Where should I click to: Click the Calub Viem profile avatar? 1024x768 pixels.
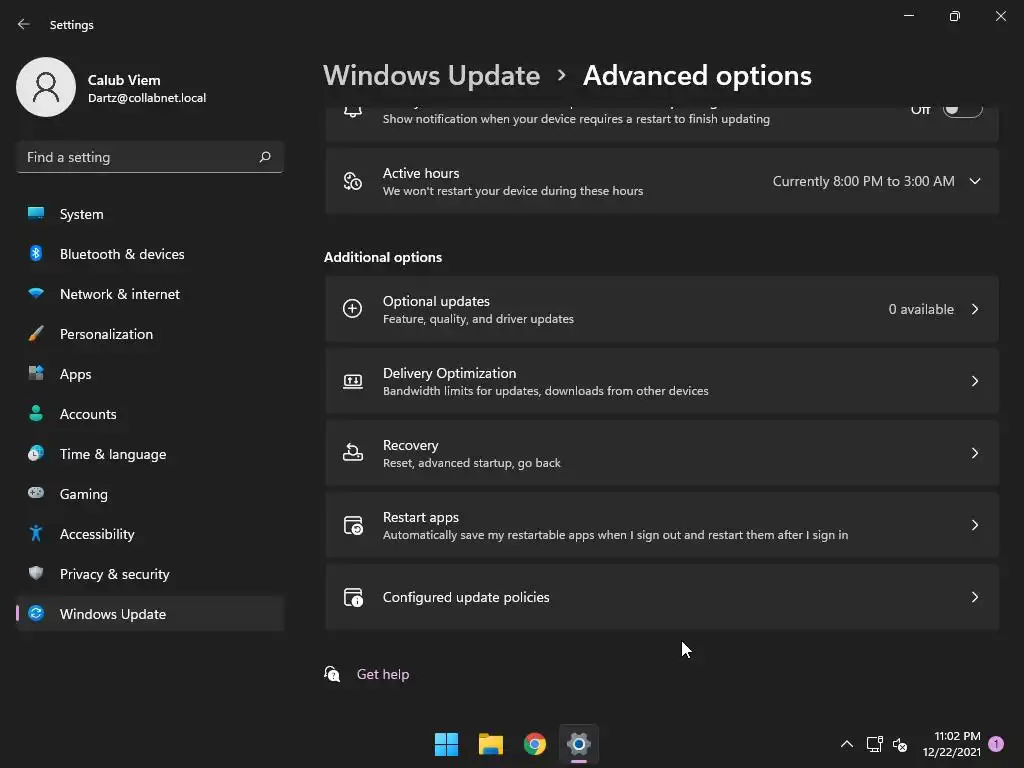click(x=46, y=87)
